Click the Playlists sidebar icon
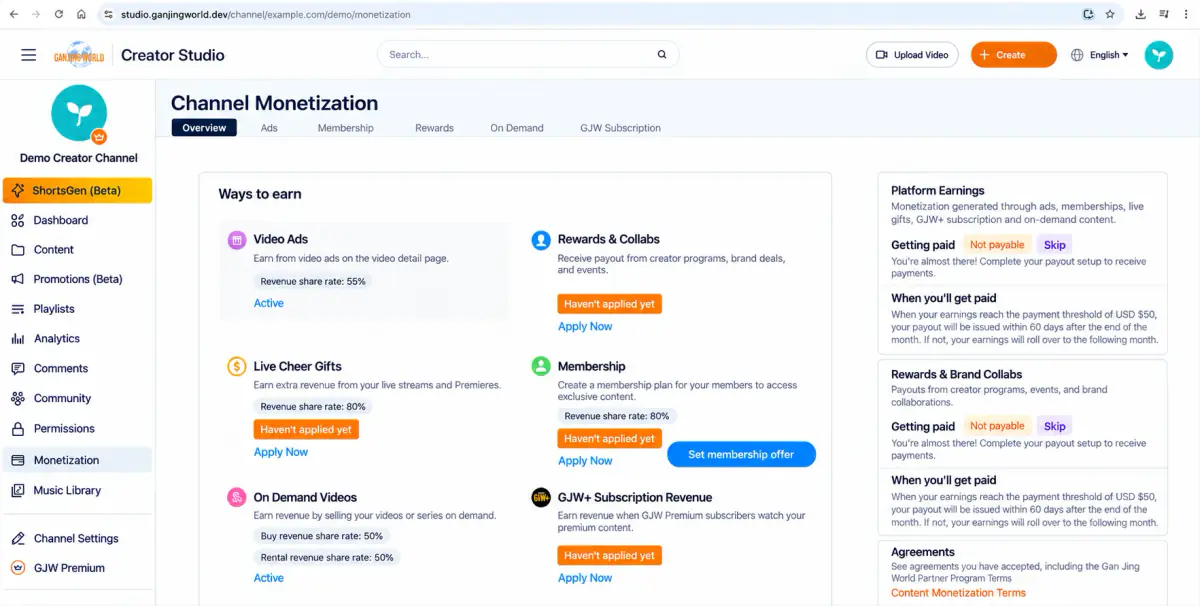The image size is (1200, 606). (18, 309)
